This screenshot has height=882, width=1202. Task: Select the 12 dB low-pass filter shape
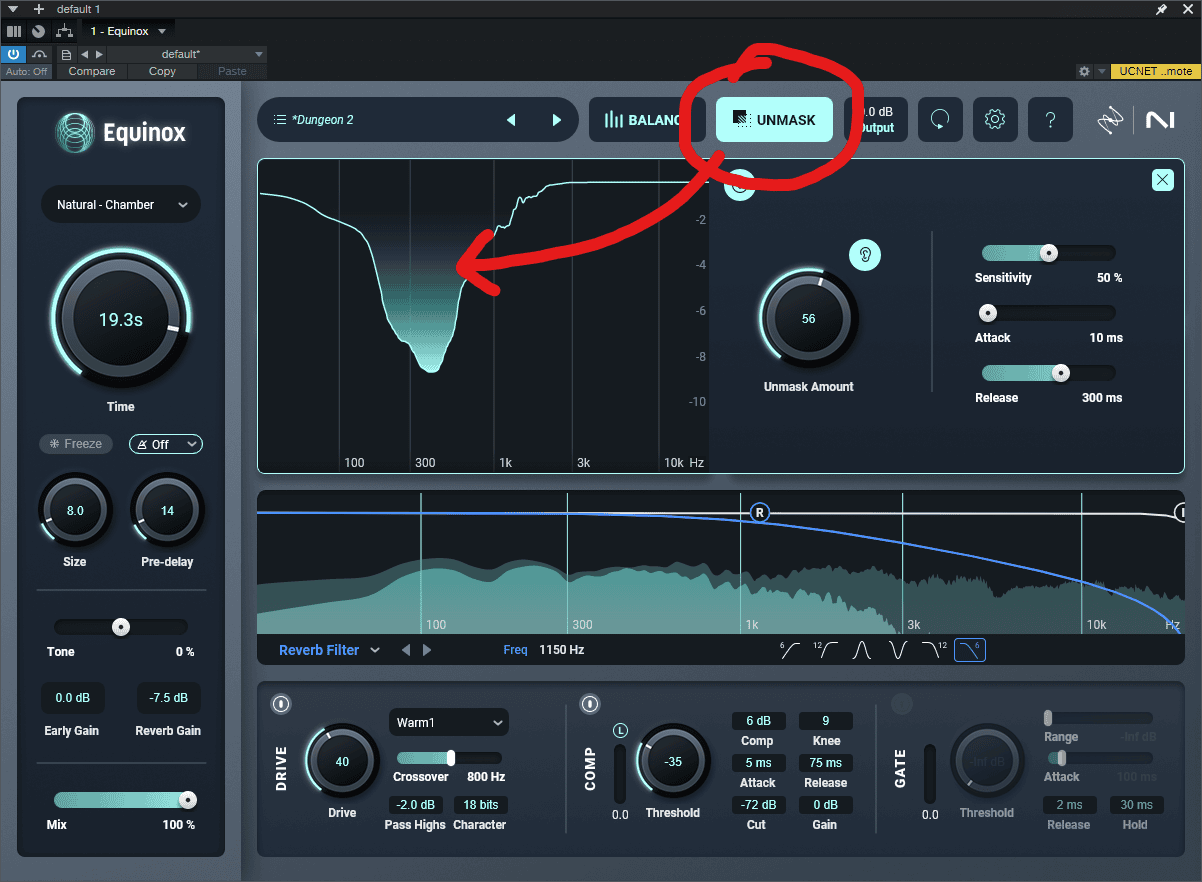pyautogui.click(x=933, y=650)
